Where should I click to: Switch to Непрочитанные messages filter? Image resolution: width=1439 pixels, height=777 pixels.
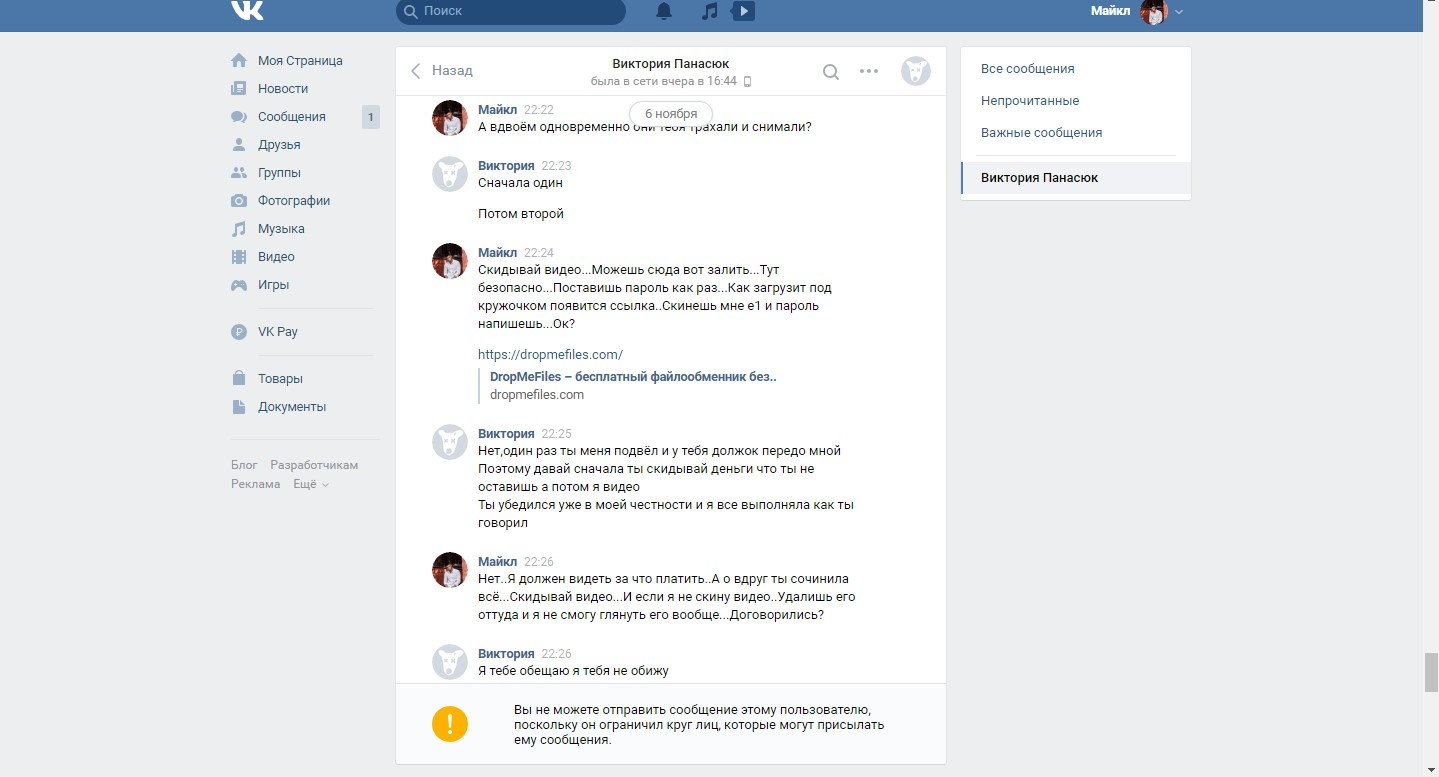(x=1029, y=101)
